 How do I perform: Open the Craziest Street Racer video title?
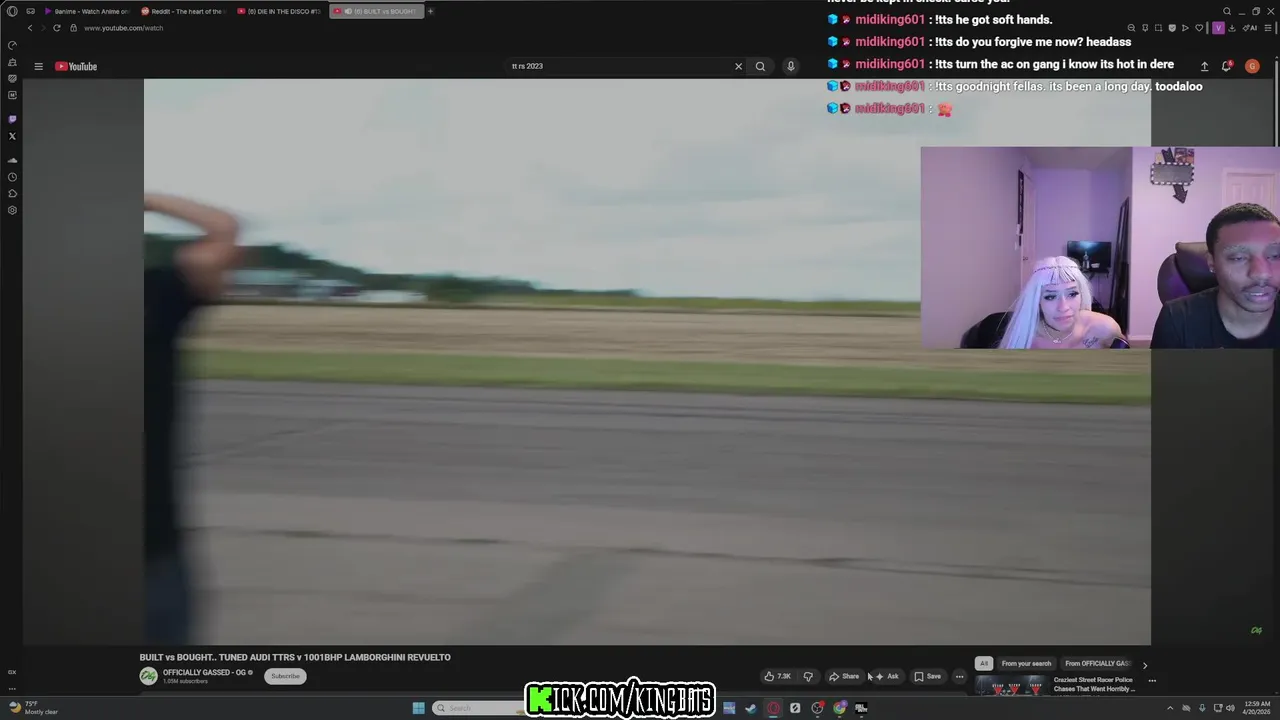tap(1094, 684)
